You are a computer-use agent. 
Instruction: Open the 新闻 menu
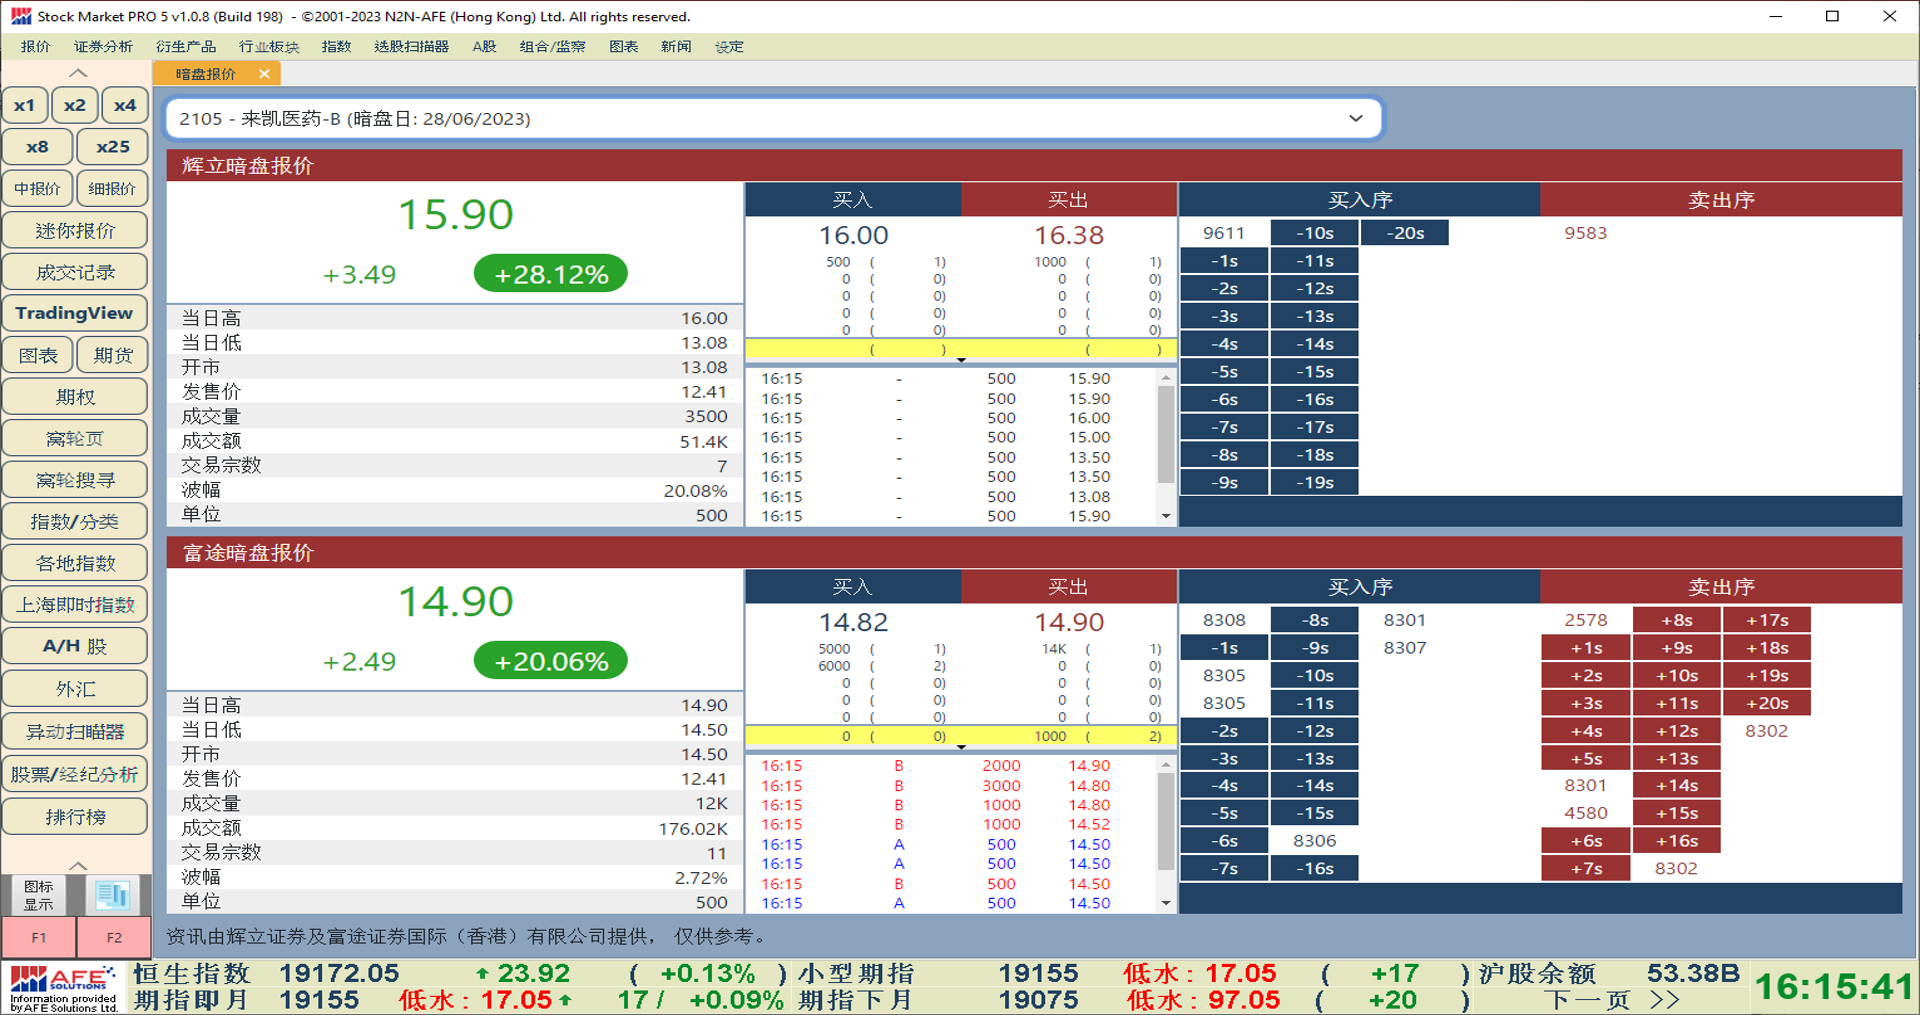(676, 47)
